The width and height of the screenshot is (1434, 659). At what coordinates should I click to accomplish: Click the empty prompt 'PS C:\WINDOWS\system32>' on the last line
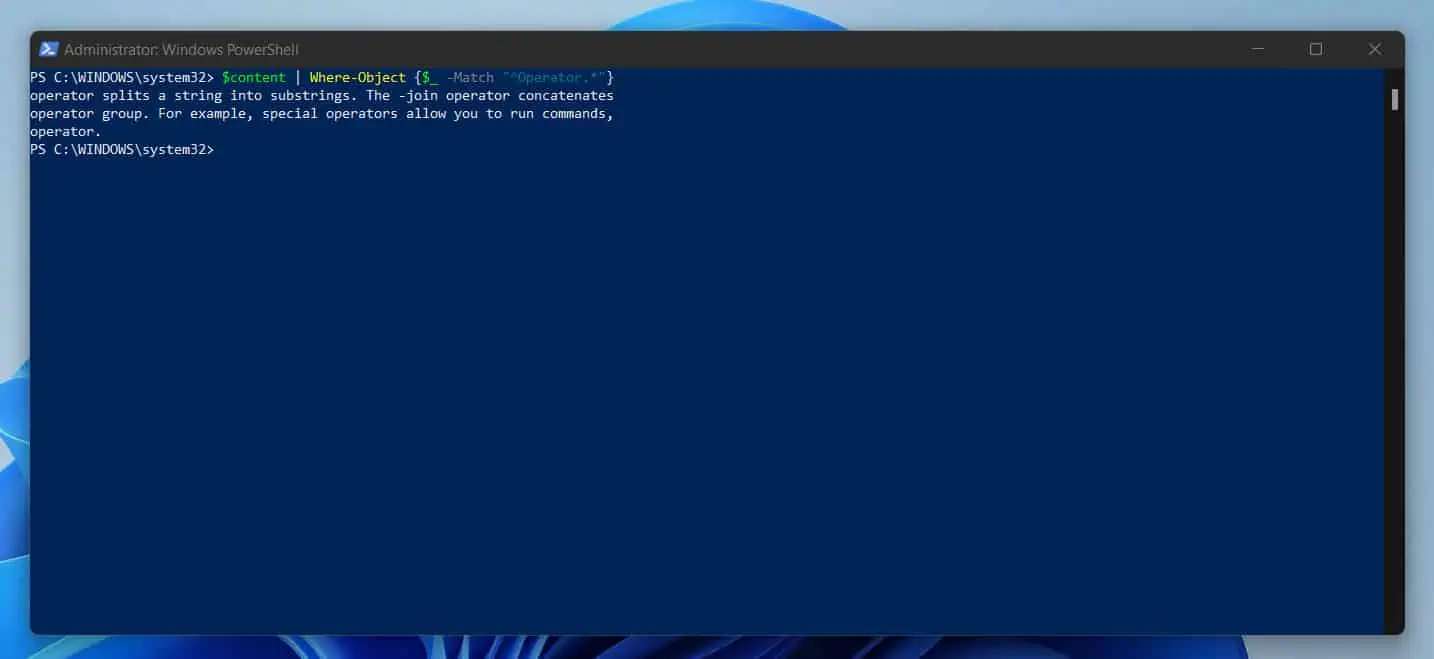[x=122, y=149]
